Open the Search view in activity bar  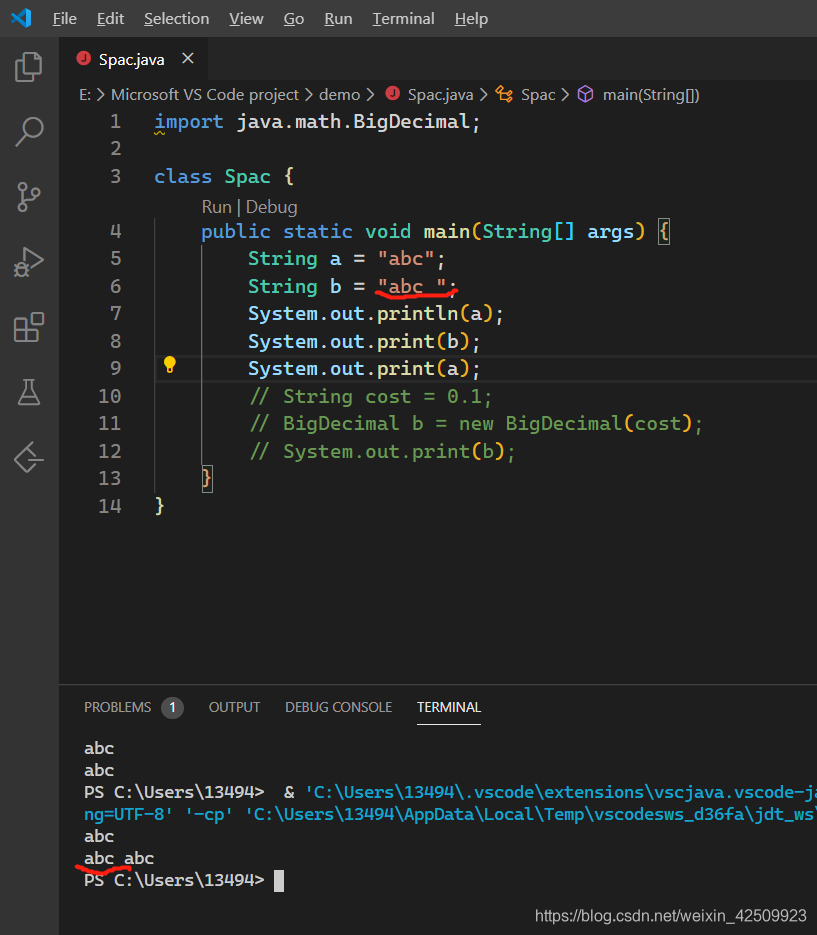29,132
